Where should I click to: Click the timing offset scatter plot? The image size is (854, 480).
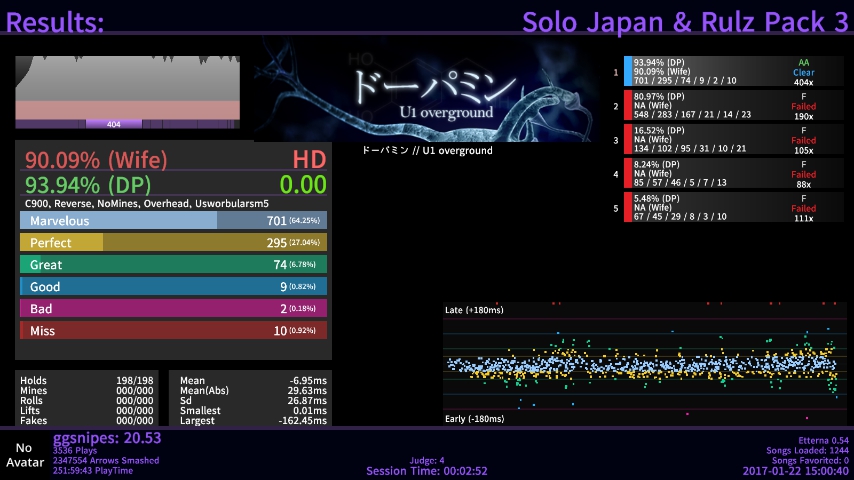[x=644, y=364]
